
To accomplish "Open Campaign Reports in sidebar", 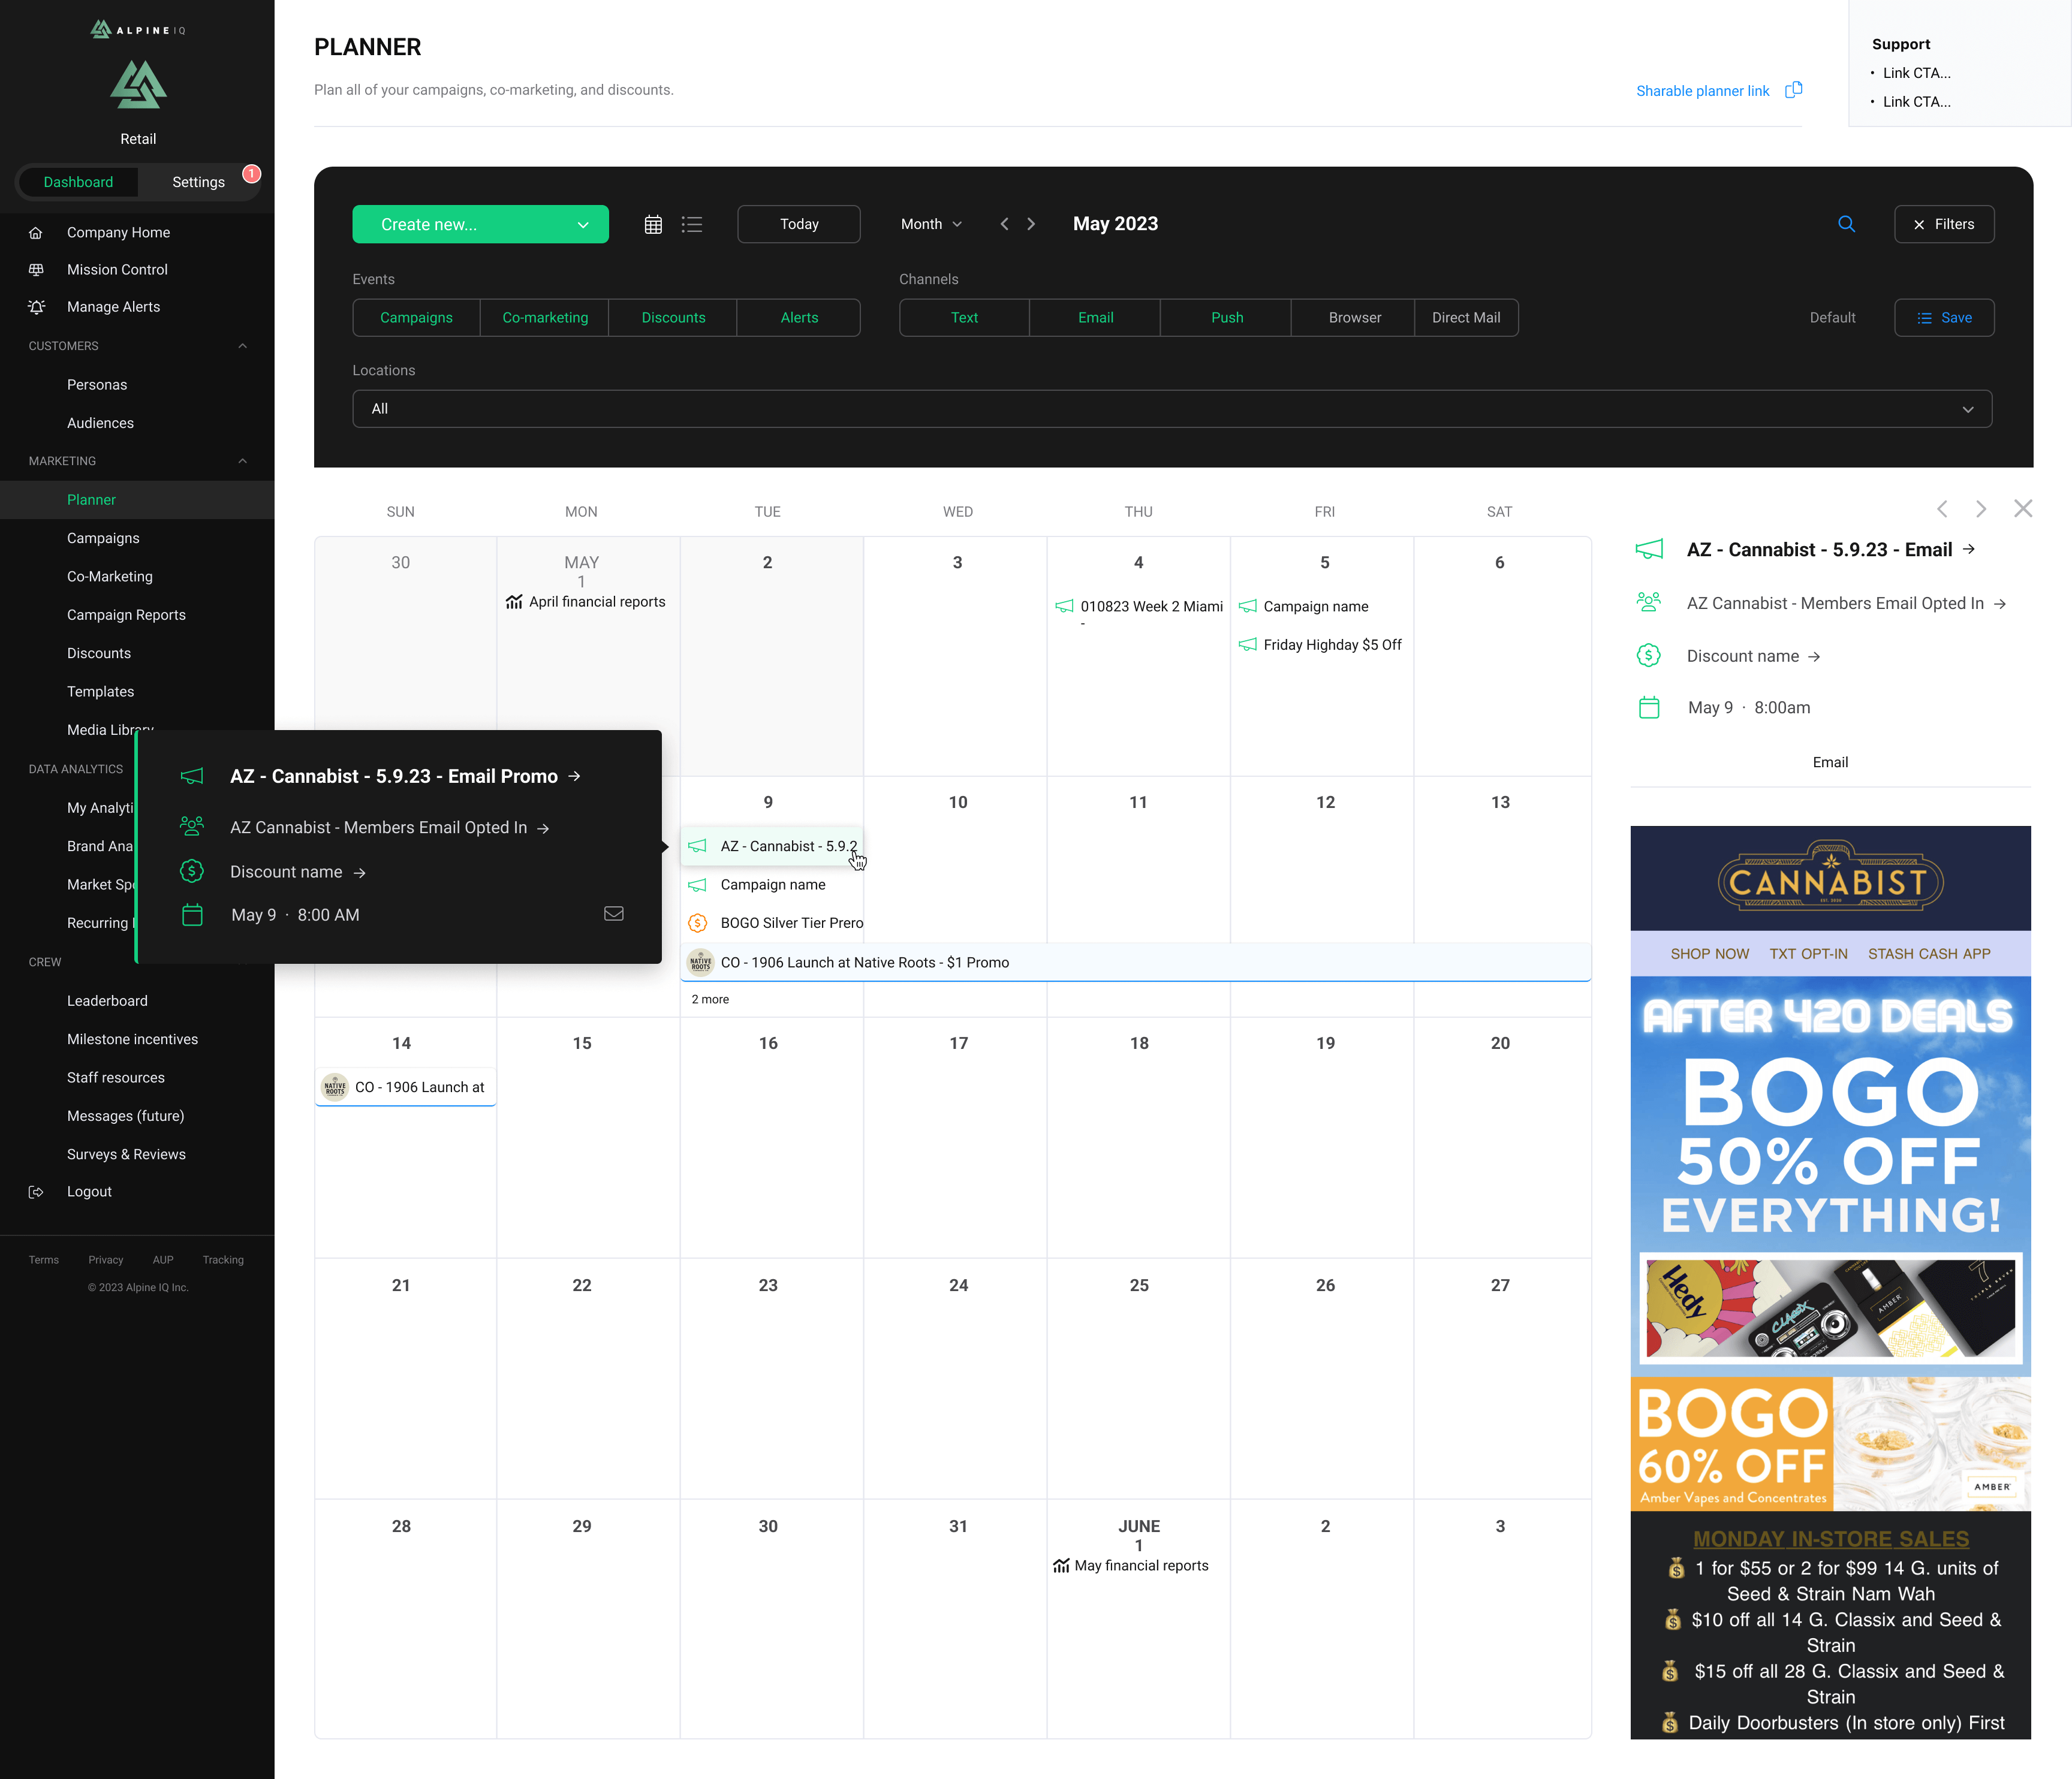I will 126,615.
